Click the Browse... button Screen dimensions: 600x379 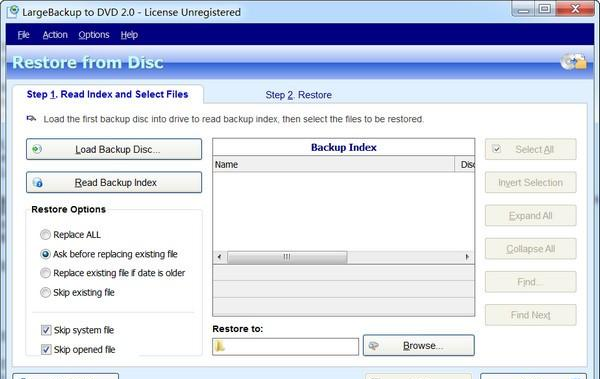pyautogui.click(x=419, y=346)
